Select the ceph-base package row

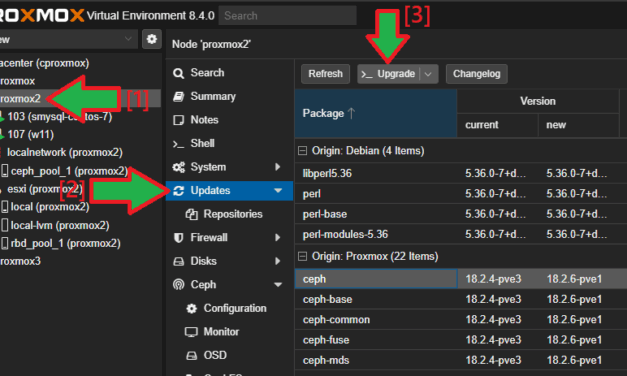pyautogui.click(x=461, y=299)
